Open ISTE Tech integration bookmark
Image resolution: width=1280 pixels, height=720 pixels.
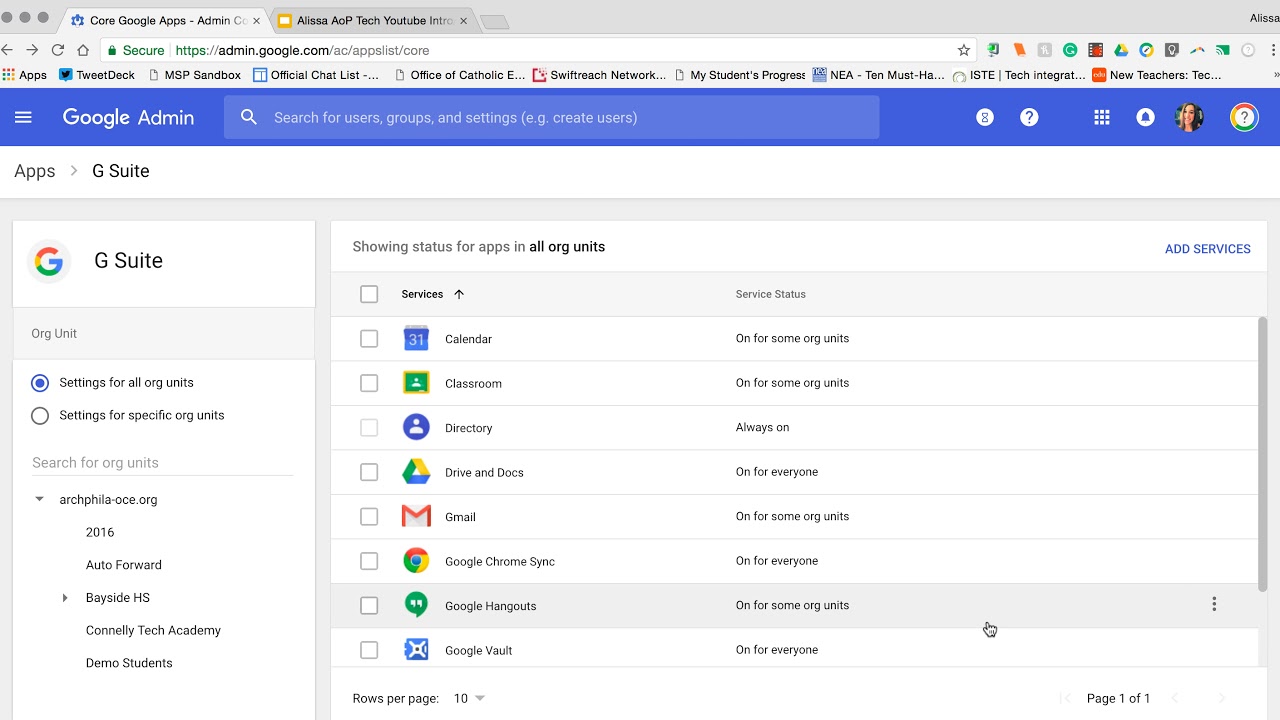(x=1019, y=75)
